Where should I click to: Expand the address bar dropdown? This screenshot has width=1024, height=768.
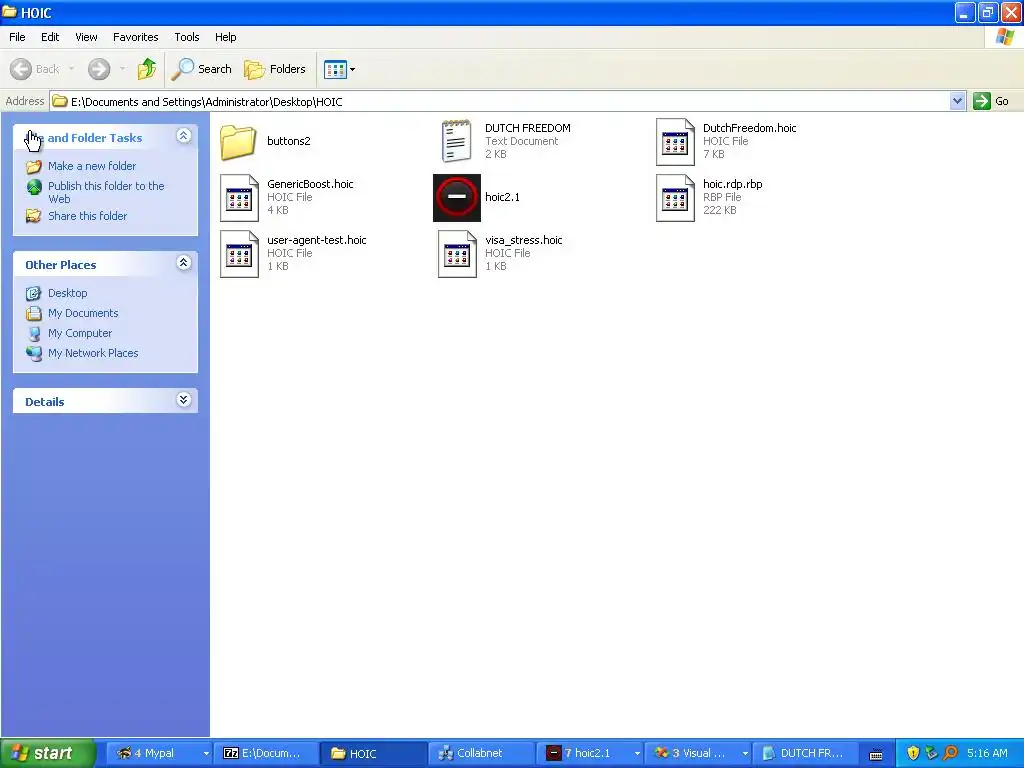coord(957,101)
